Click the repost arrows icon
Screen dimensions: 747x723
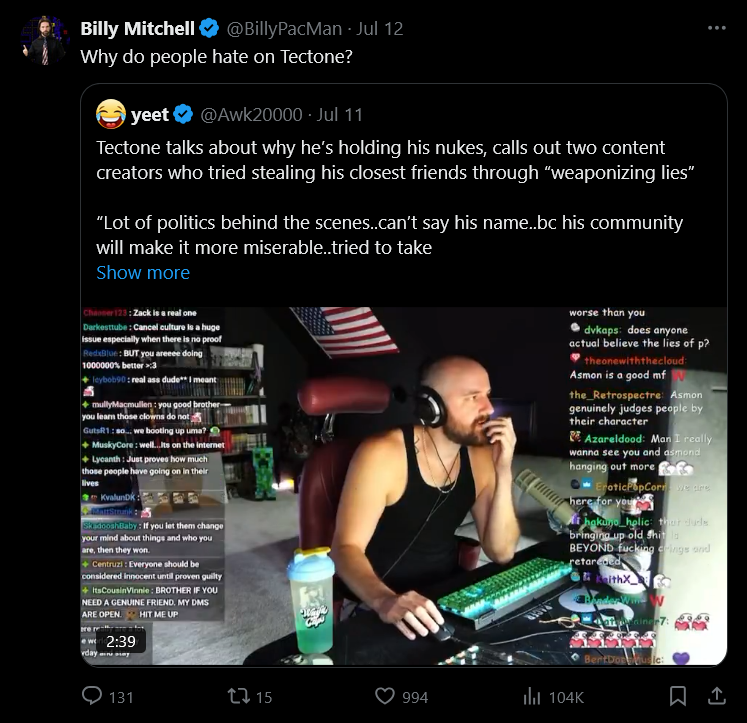pos(239,696)
